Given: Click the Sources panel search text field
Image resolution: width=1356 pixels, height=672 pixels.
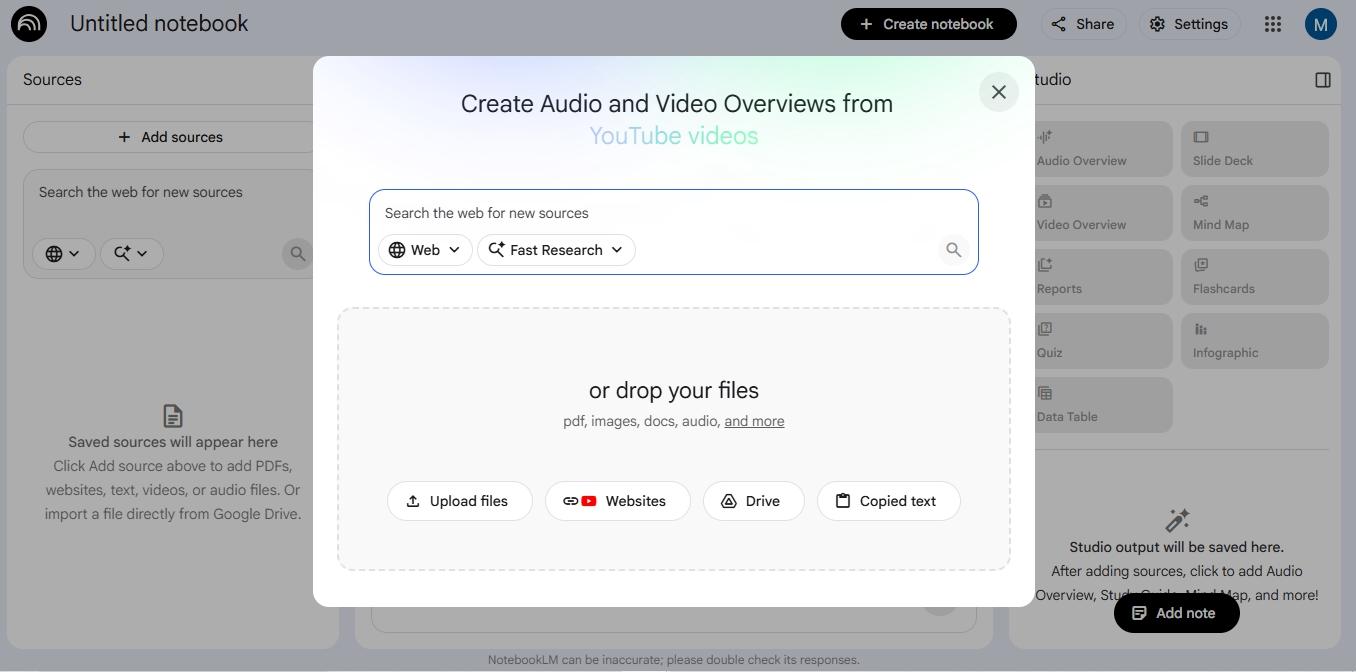Looking at the screenshot, I should 170,192.
